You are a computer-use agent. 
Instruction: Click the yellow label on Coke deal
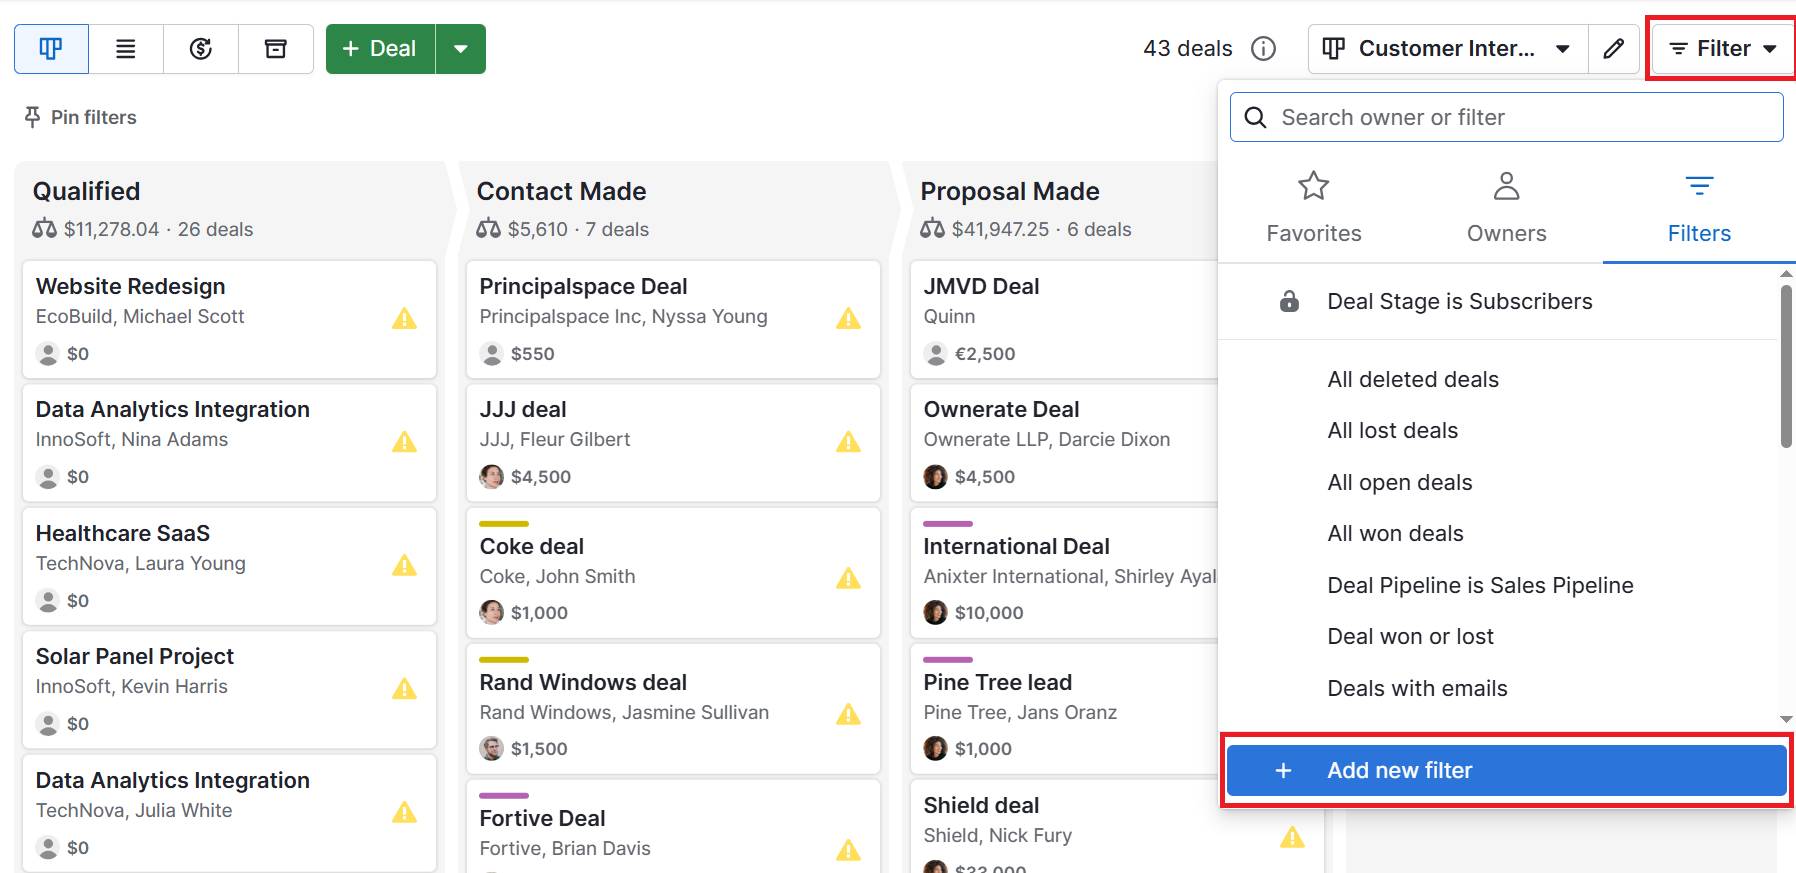[x=504, y=524]
